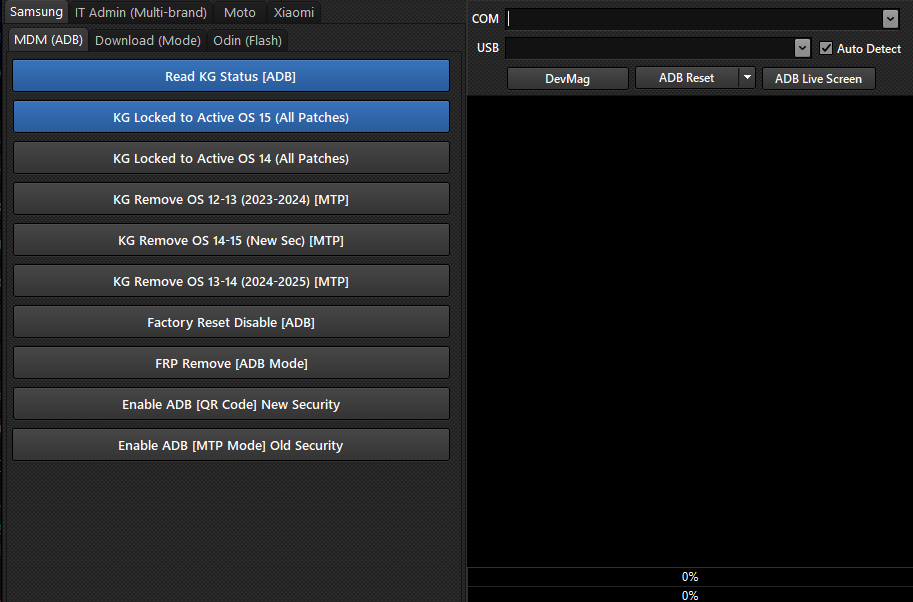Click KG Remove OS 14-15 (New Sec)

point(231,240)
